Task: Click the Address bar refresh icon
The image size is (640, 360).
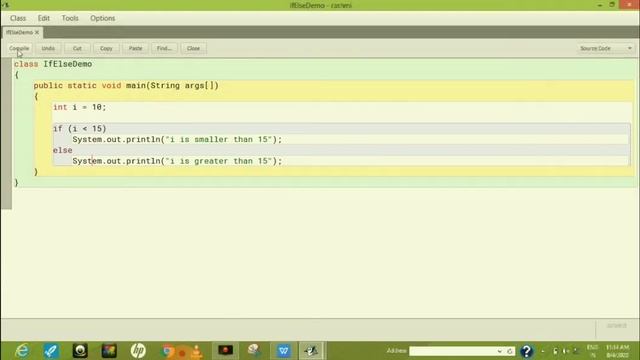Action: (x=510, y=351)
